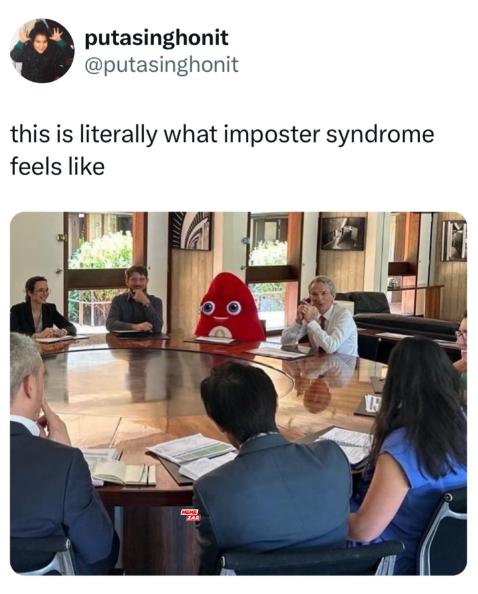Click the open notebook on the table

pos(123,473)
